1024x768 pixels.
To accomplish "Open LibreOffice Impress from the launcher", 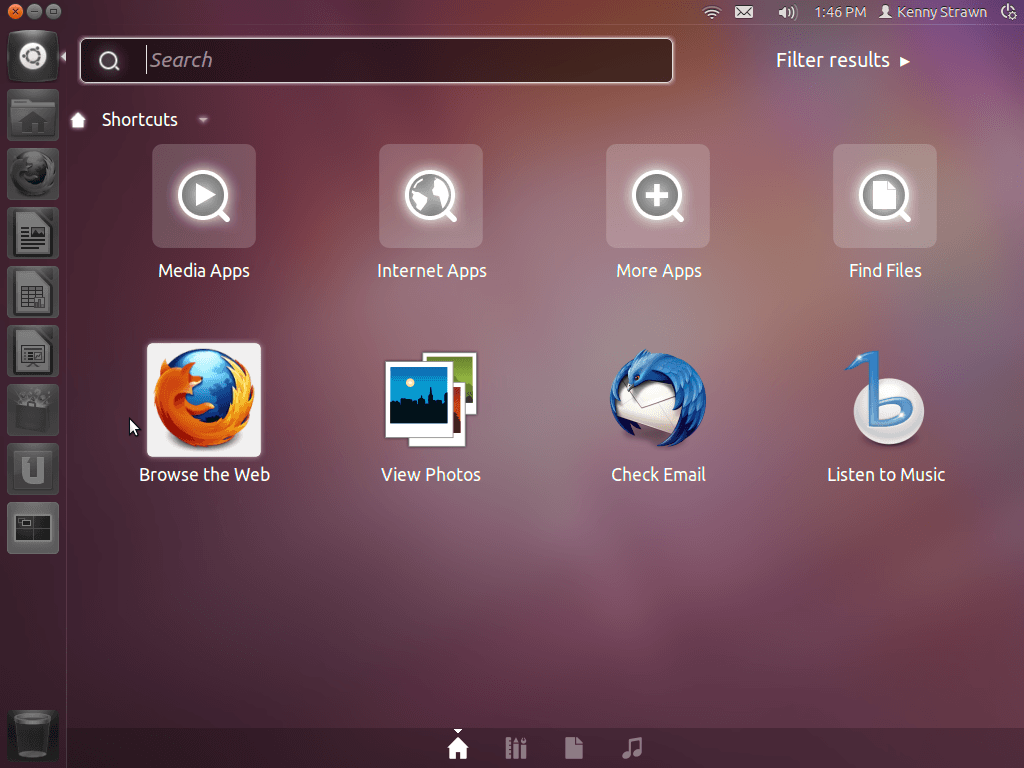I will [33, 351].
